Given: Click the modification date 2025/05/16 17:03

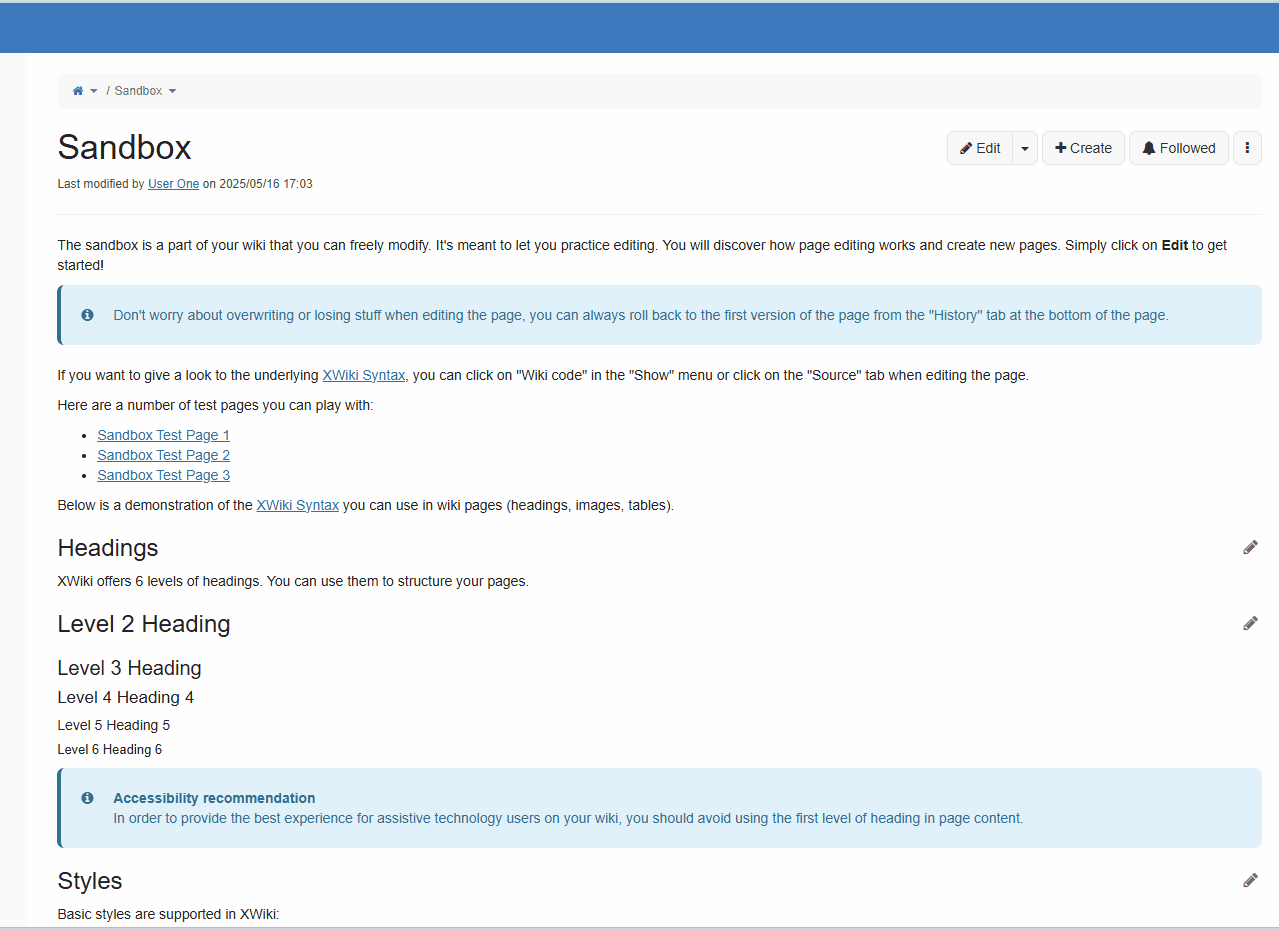Looking at the screenshot, I should [x=266, y=184].
